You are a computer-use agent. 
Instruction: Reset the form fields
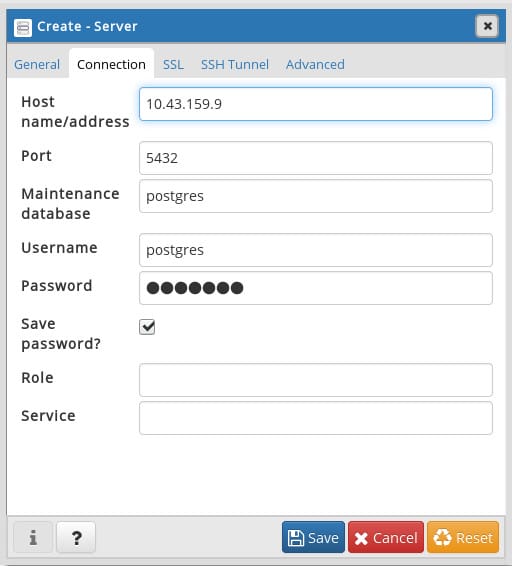463,537
